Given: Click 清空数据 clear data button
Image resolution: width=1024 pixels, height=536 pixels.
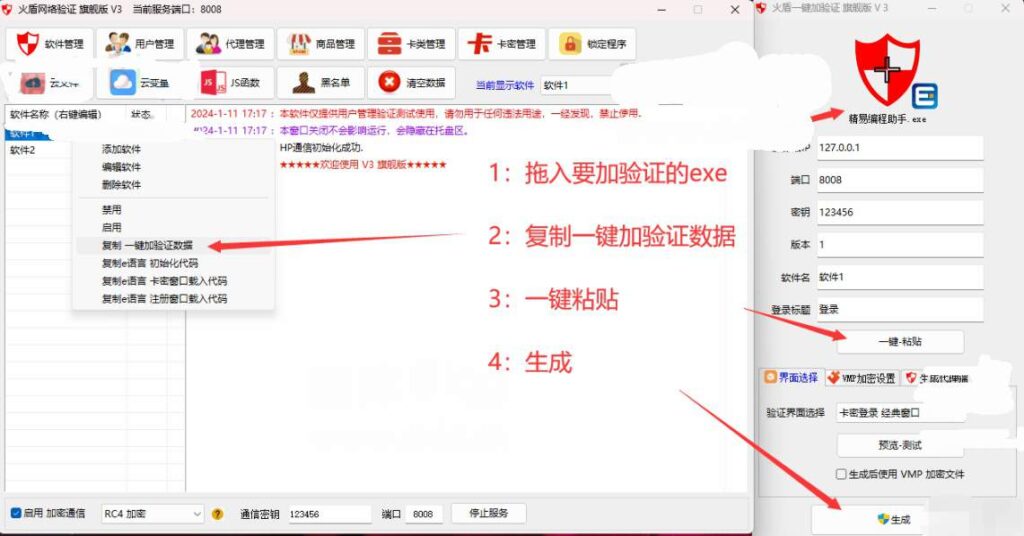Looking at the screenshot, I should [411, 83].
